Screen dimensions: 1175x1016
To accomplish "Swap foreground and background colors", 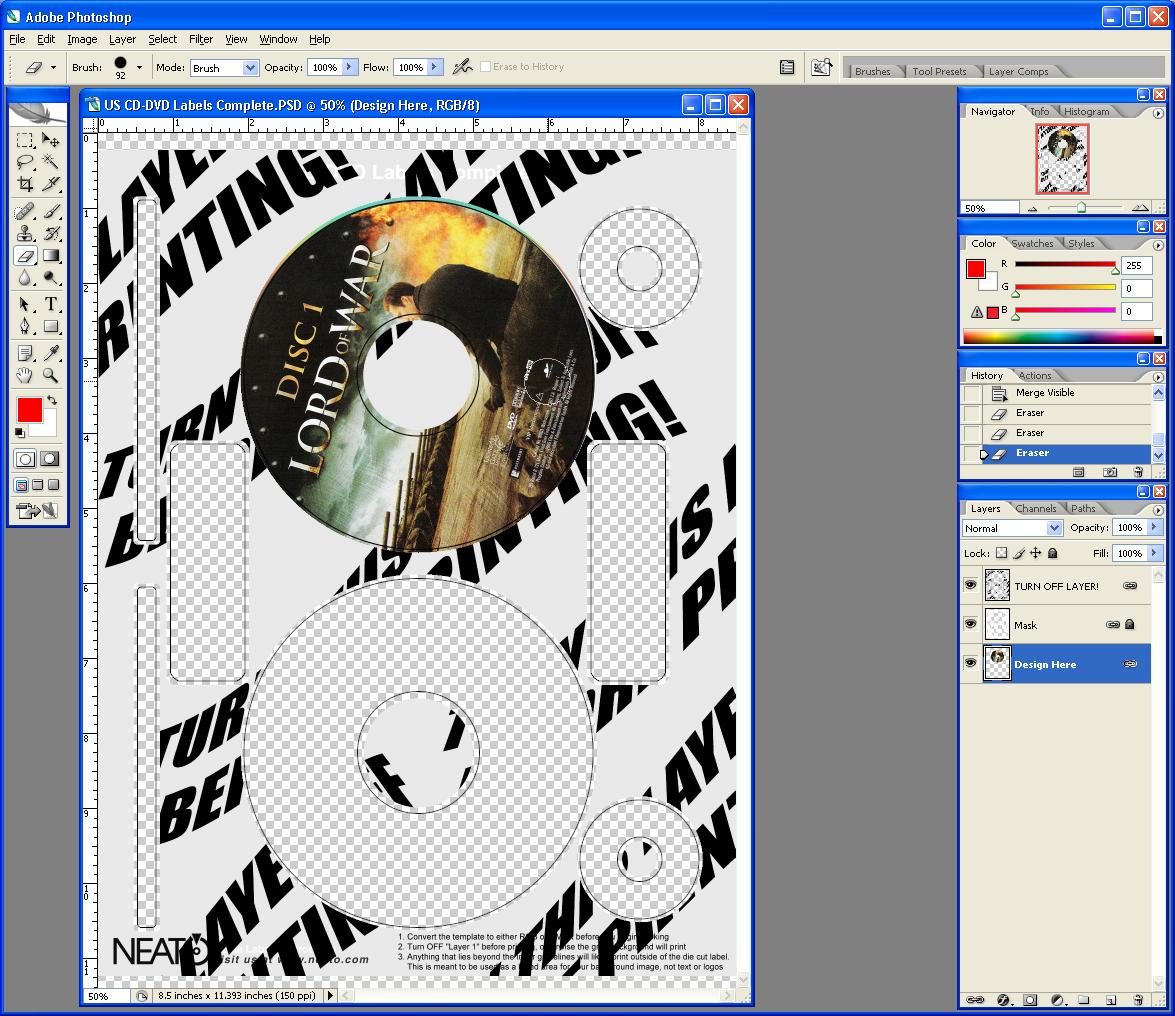I will point(52,400).
